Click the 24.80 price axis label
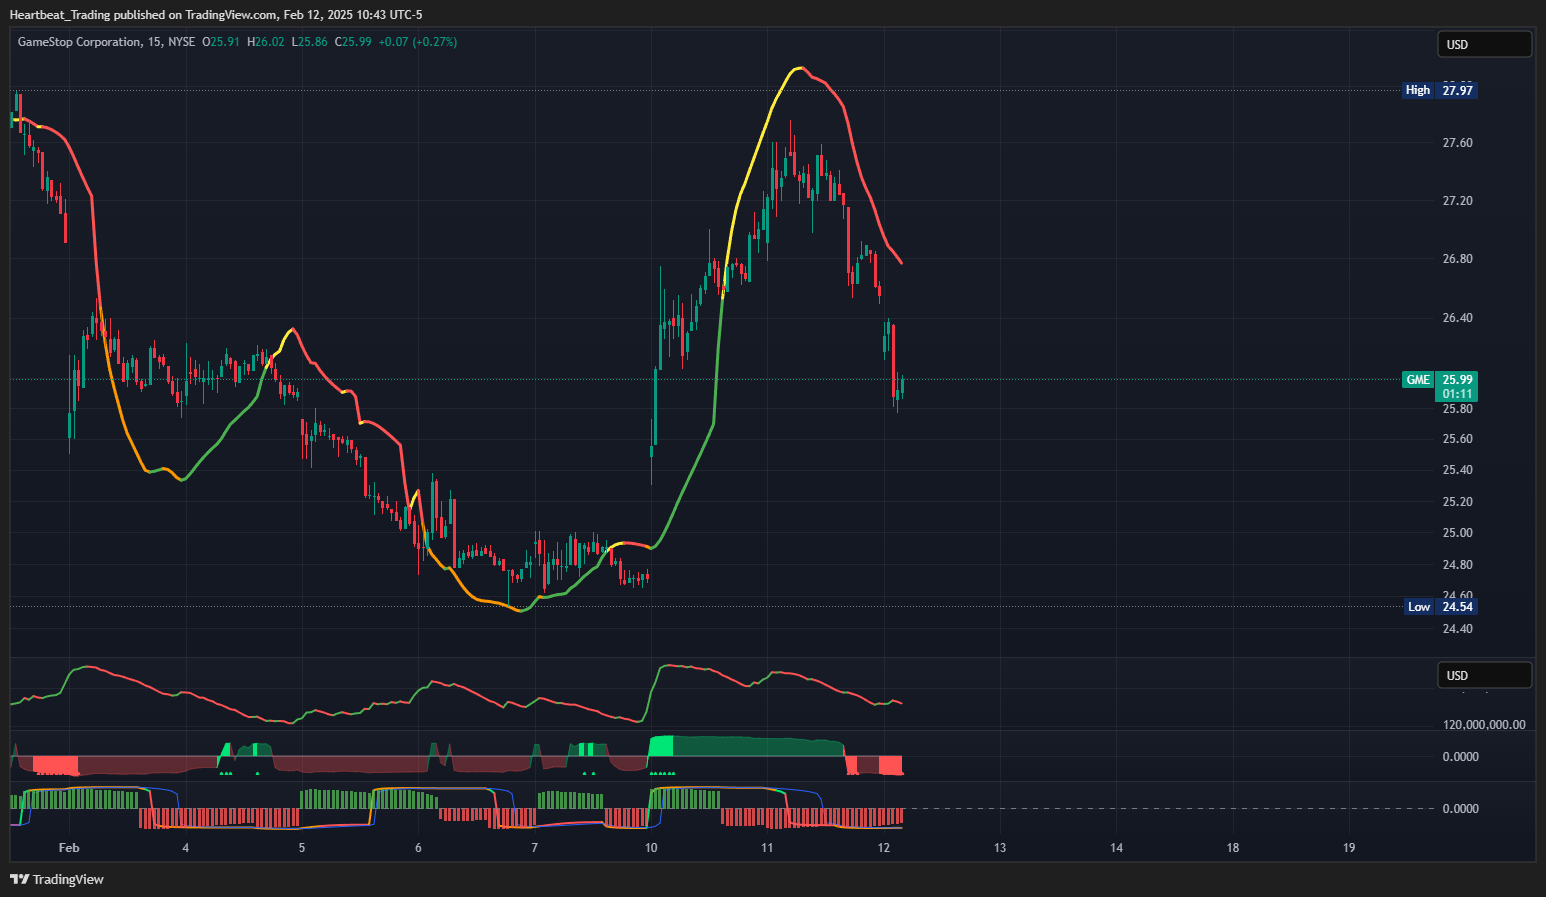This screenshot has width=1546, height=897. (x=1457, y=565)
